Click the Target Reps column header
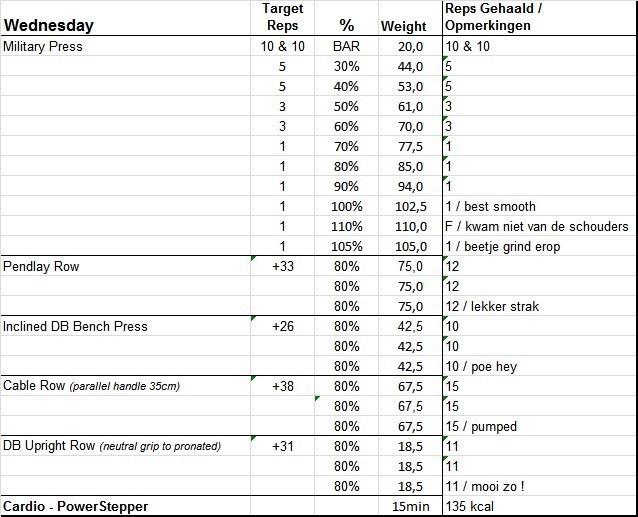Screen dimensions: 638x517 click(x=282, y=18)
